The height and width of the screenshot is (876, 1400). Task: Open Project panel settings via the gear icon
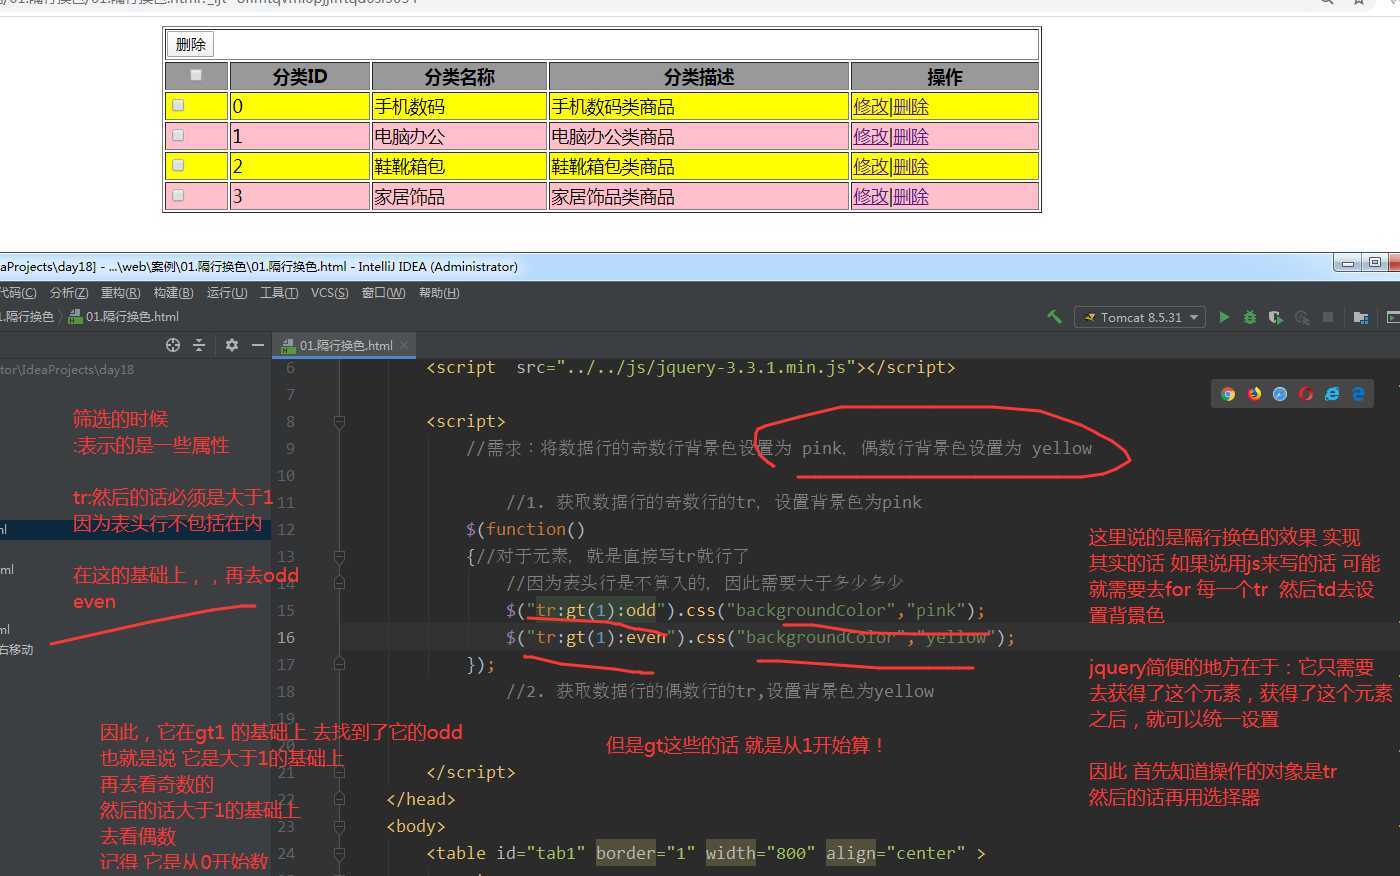(x=232, y=345)
